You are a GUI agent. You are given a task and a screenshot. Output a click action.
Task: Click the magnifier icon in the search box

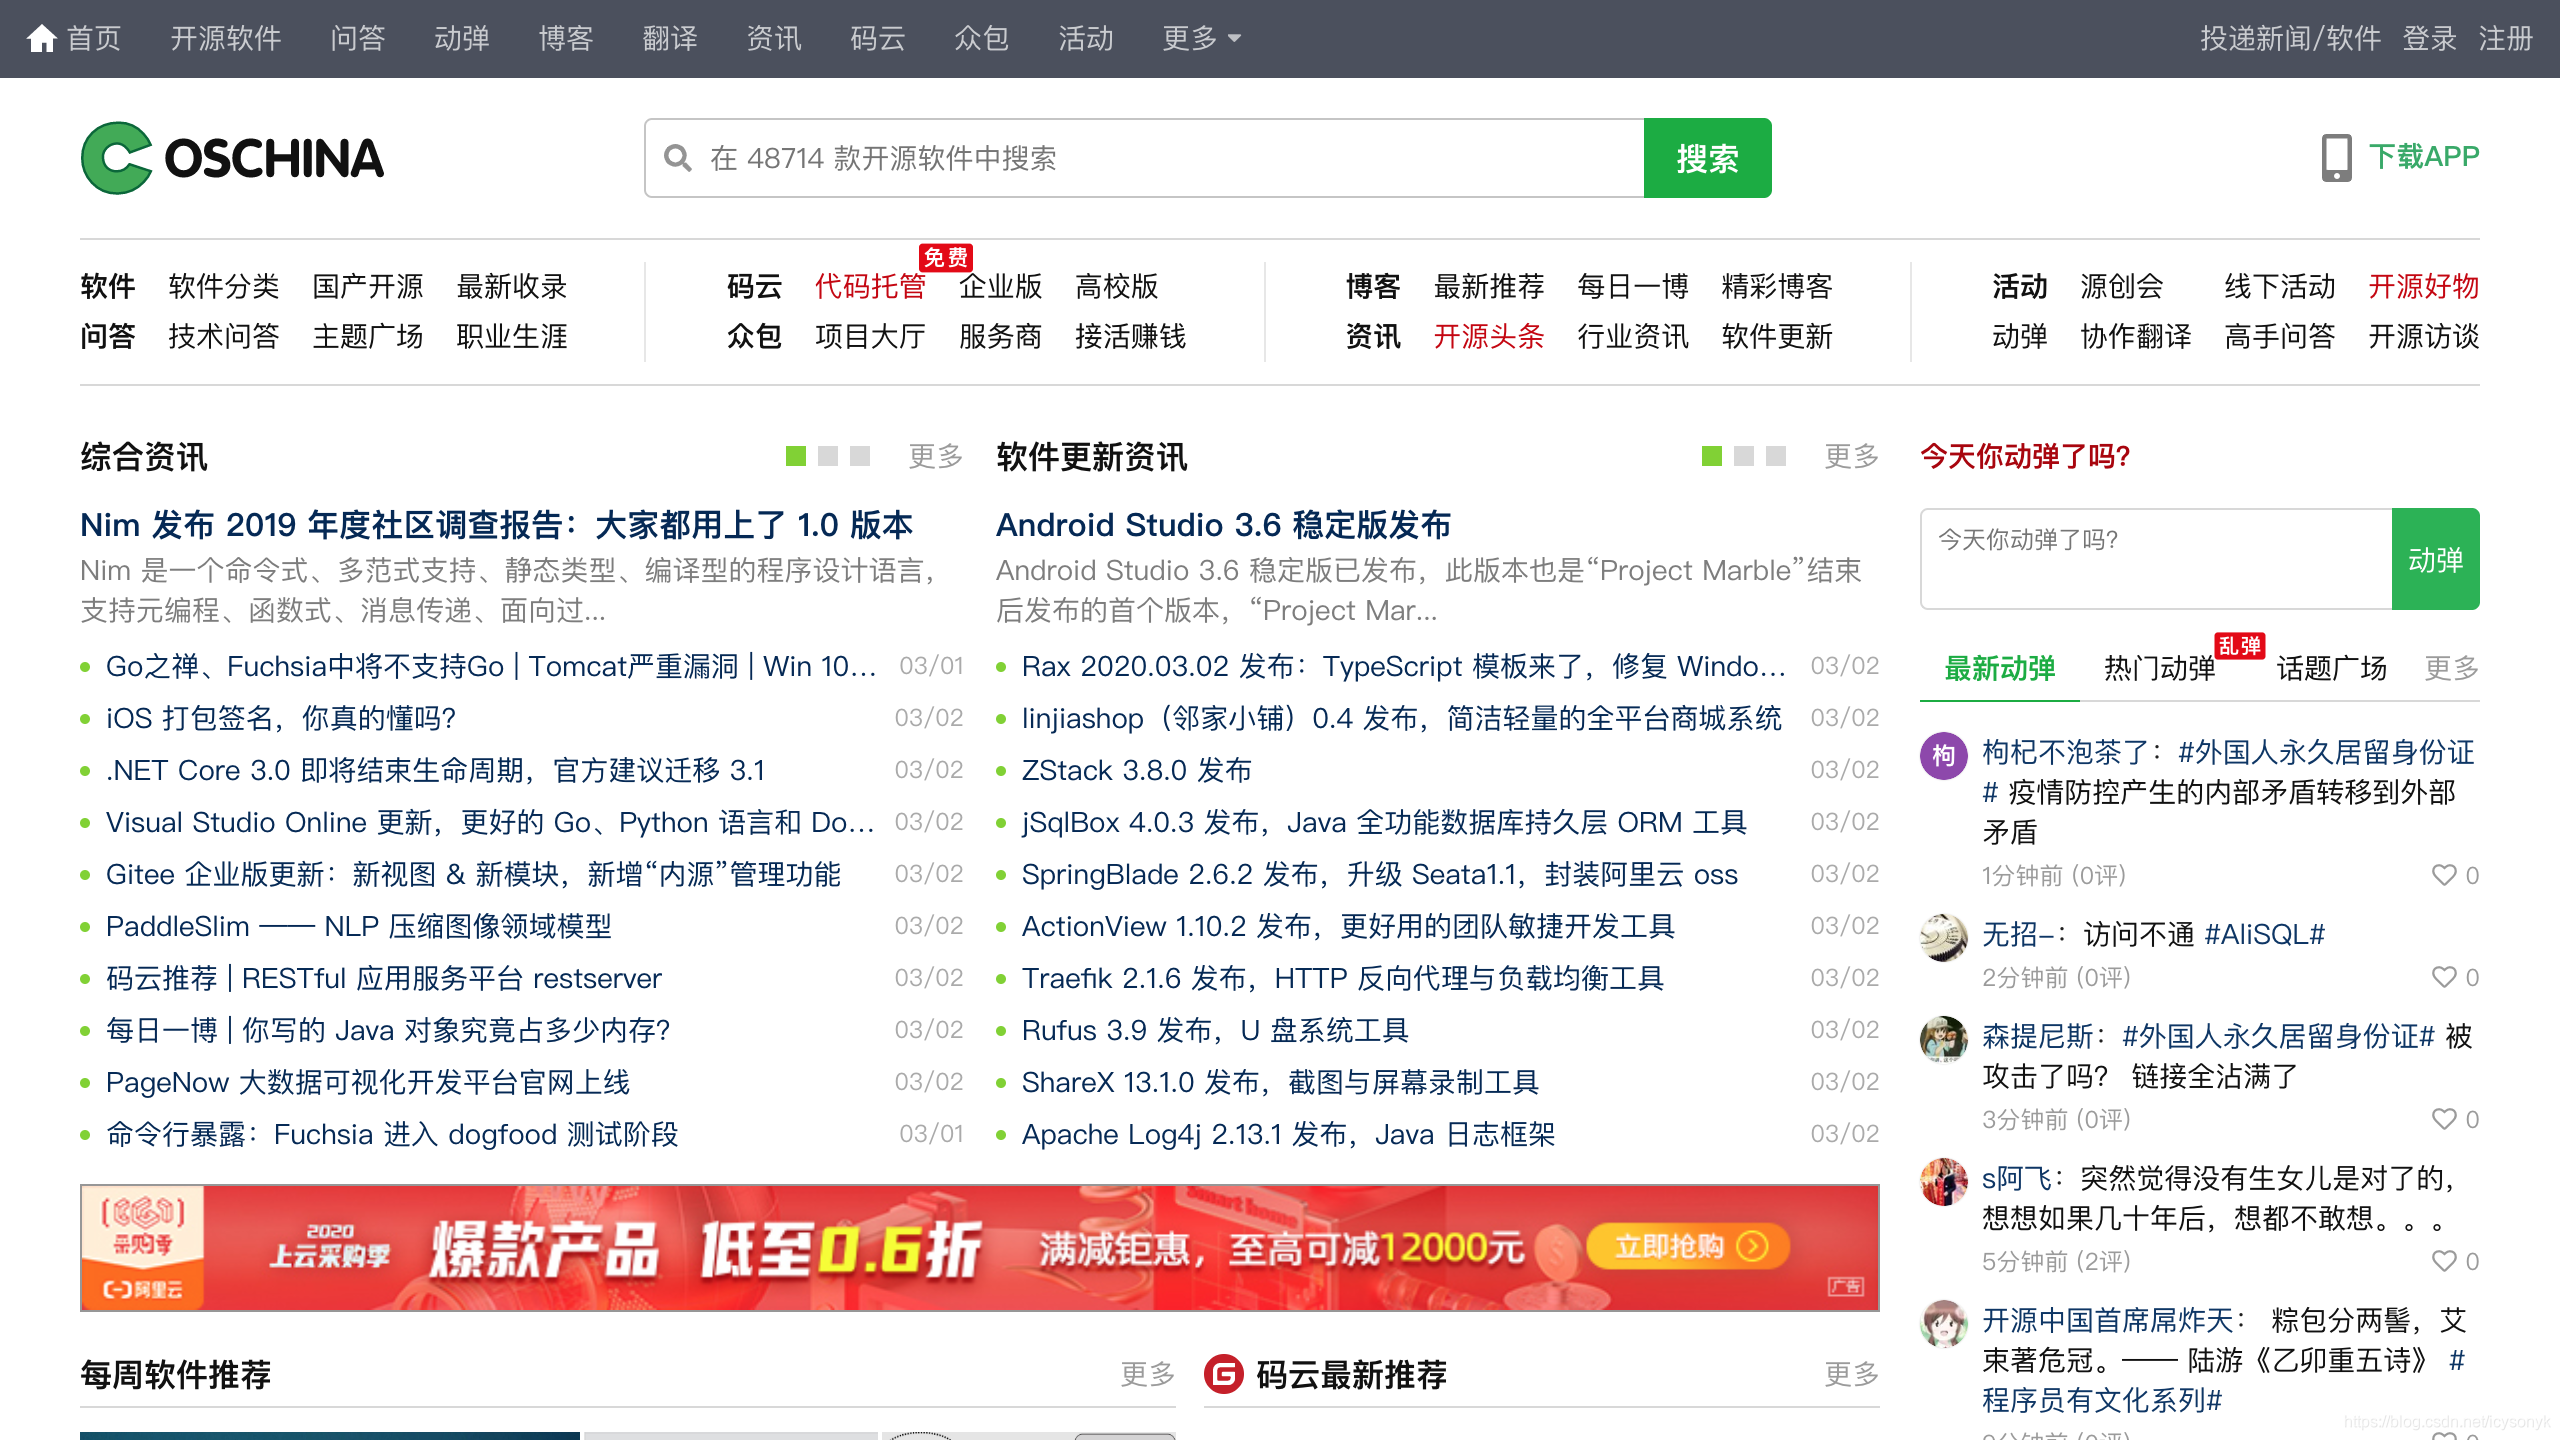coord(678,158)
